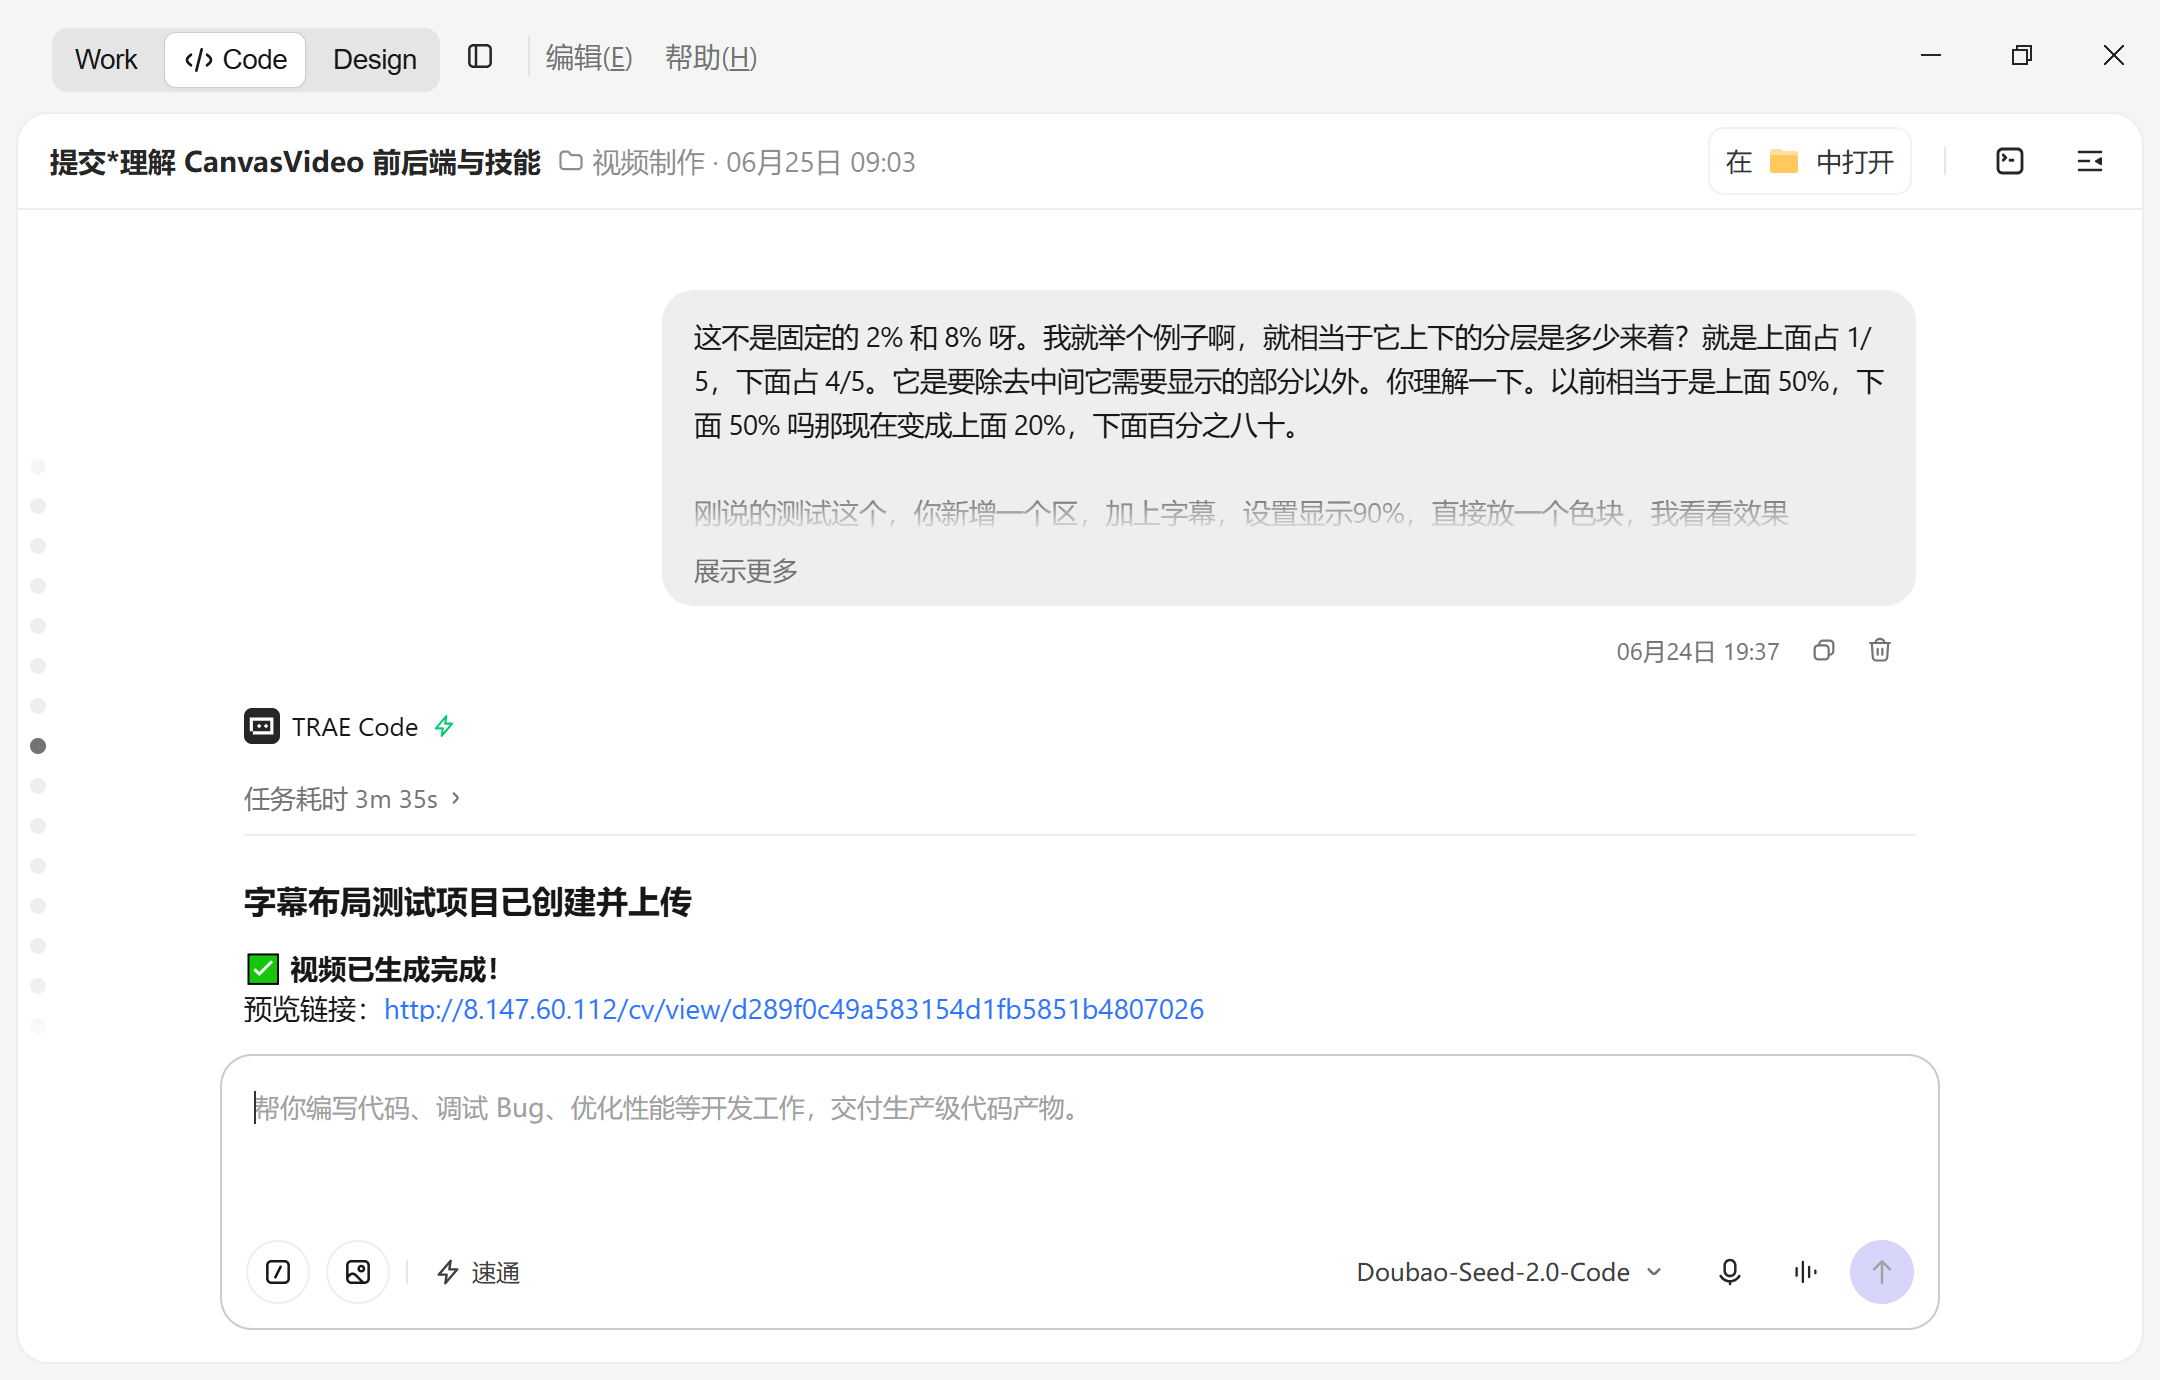The image size is (2160, 1380).
Task: Open the terminal panel icon
Action: (2010, 161)
